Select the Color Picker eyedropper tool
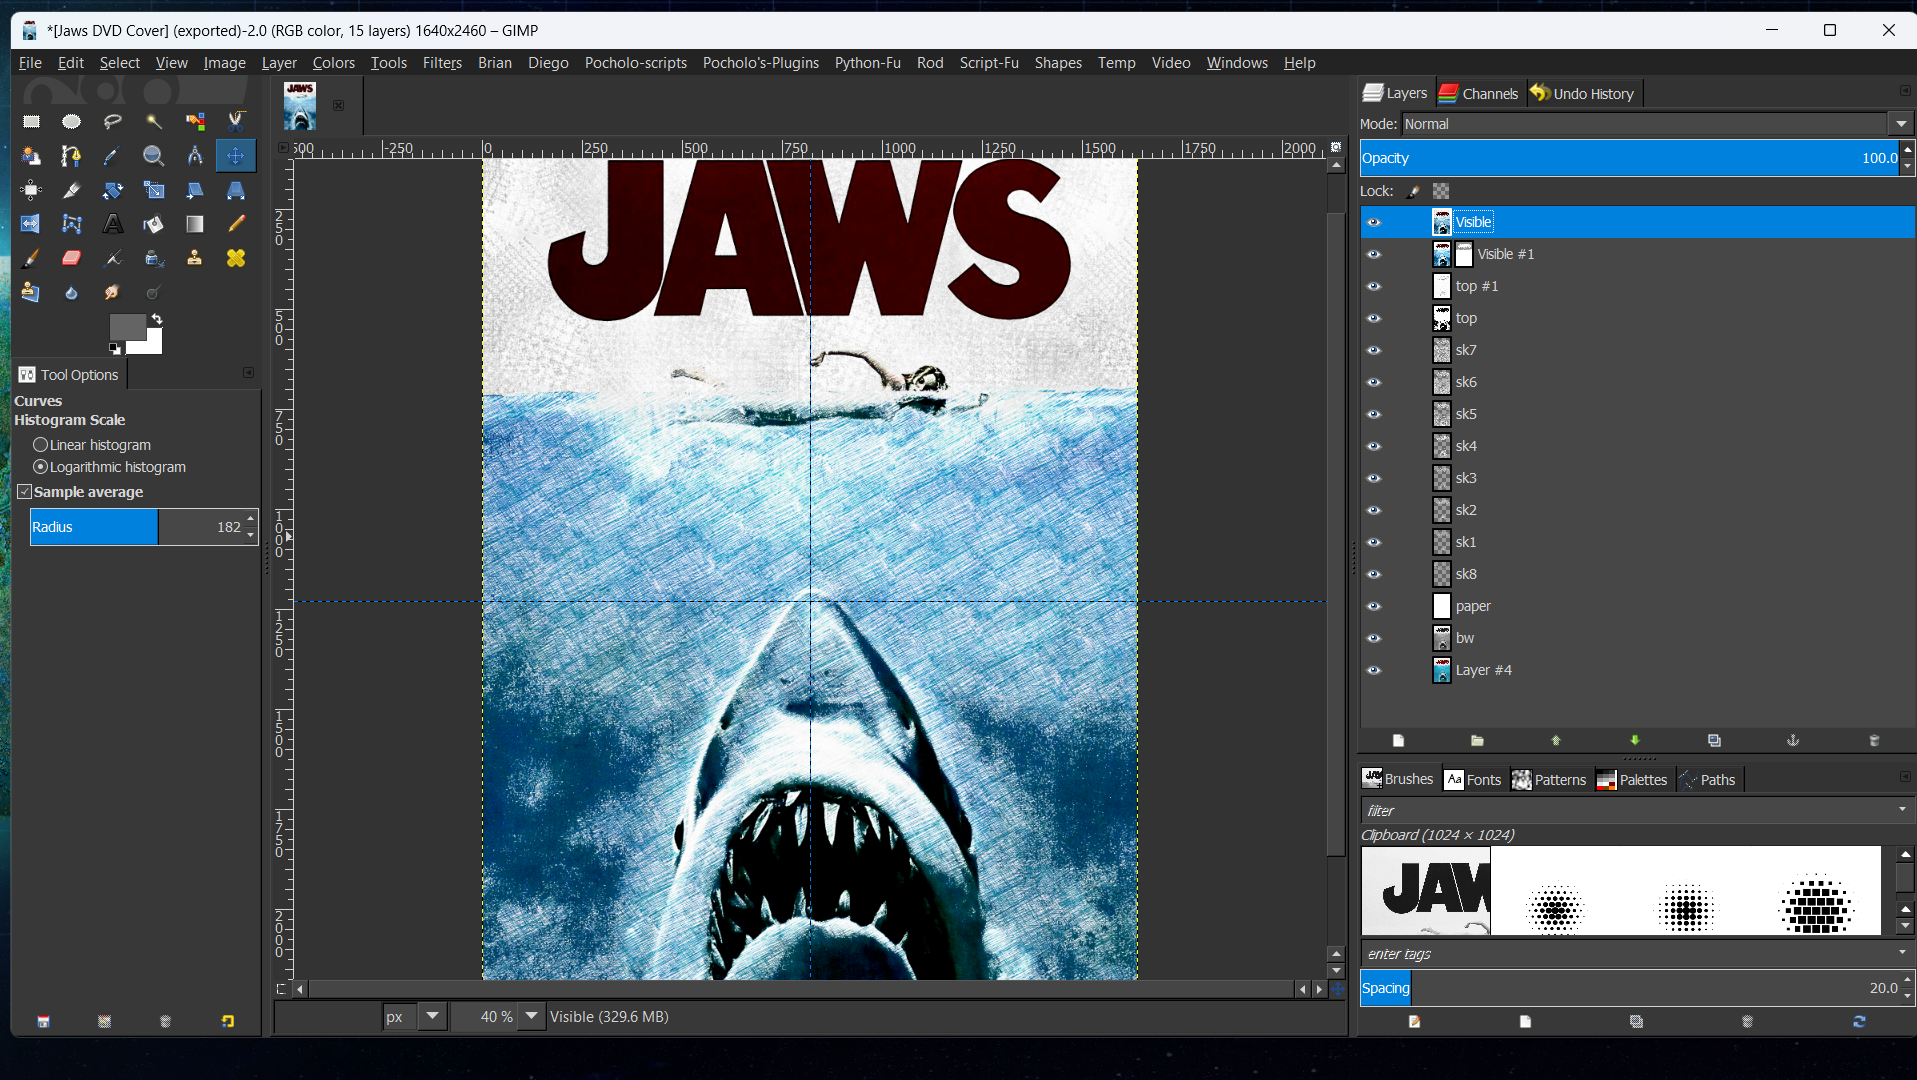This screenshot has height=1080, width=1917. point(113,156)
